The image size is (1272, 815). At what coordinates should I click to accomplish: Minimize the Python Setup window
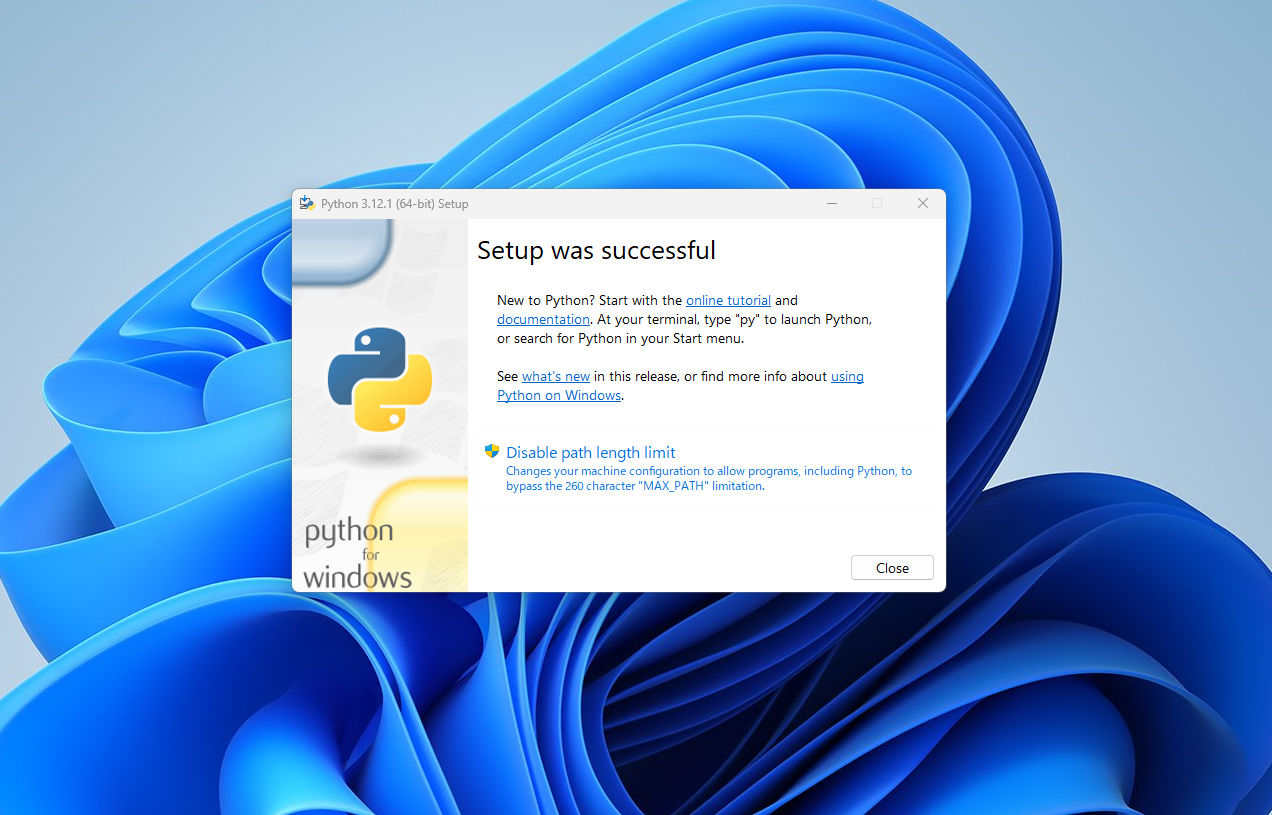click(831, 203)
